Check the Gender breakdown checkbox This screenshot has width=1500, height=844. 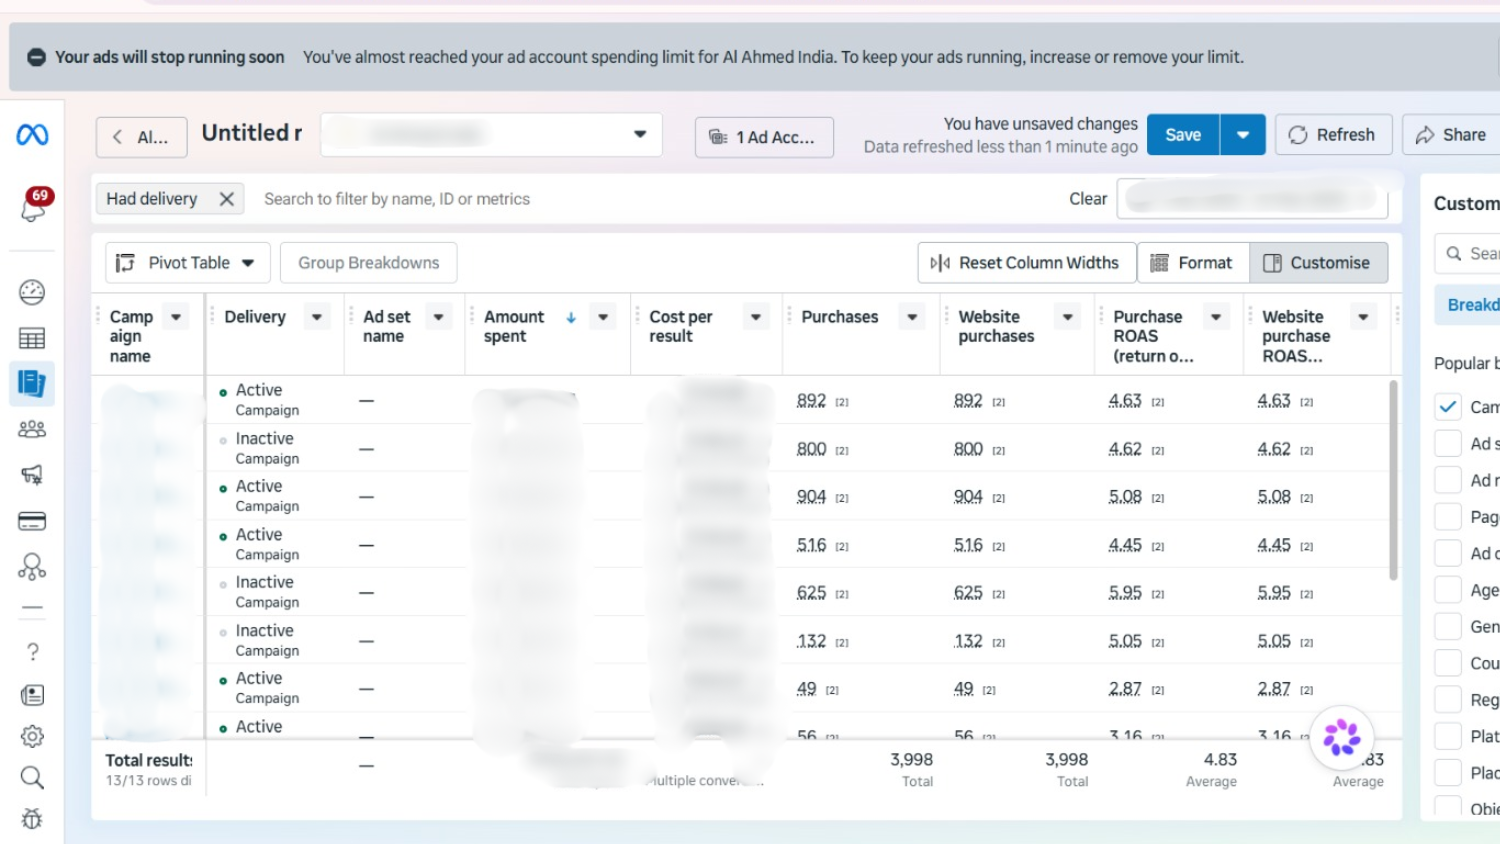(x=1447, y=626)
